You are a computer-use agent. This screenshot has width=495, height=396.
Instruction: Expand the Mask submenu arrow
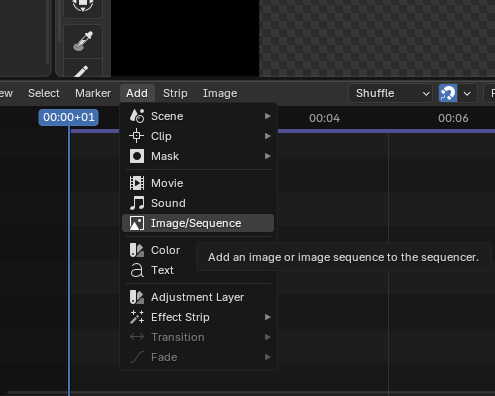click(x=267, y=156)
